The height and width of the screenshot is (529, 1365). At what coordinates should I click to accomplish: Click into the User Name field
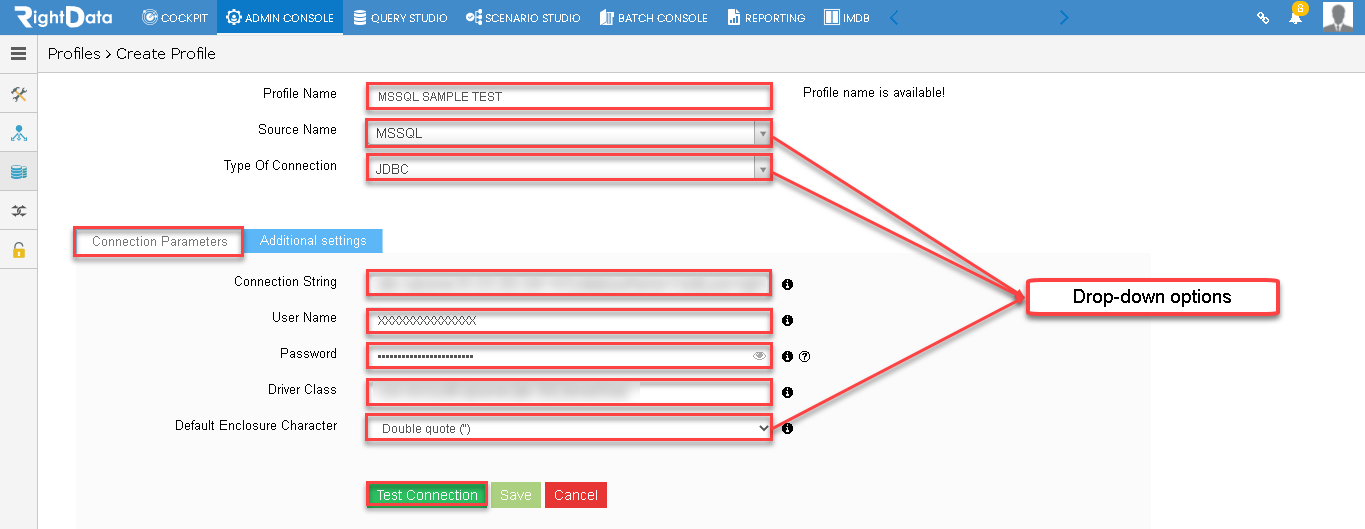(x=569, y=320)
